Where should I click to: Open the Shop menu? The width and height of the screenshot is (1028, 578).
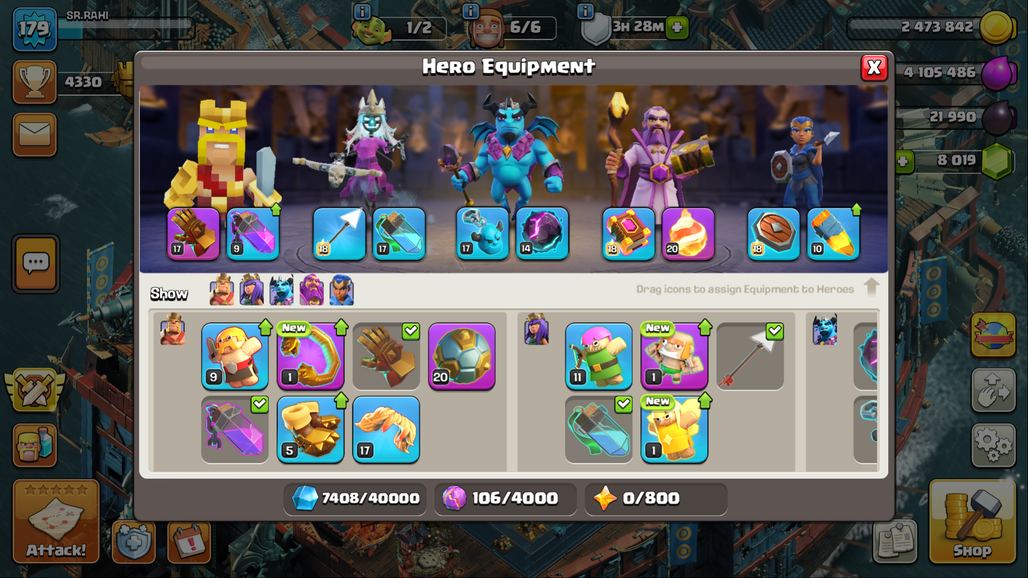(x=972, y=522)
